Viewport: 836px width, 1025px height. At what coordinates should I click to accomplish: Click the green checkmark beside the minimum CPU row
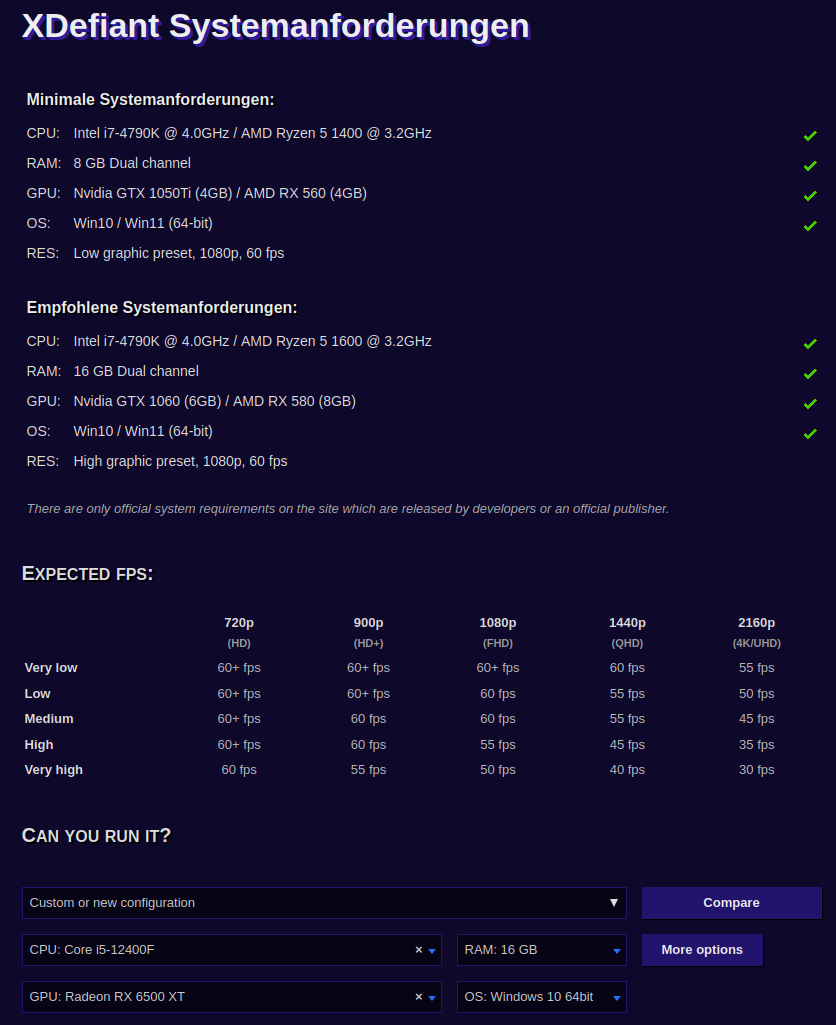(810, 135)
